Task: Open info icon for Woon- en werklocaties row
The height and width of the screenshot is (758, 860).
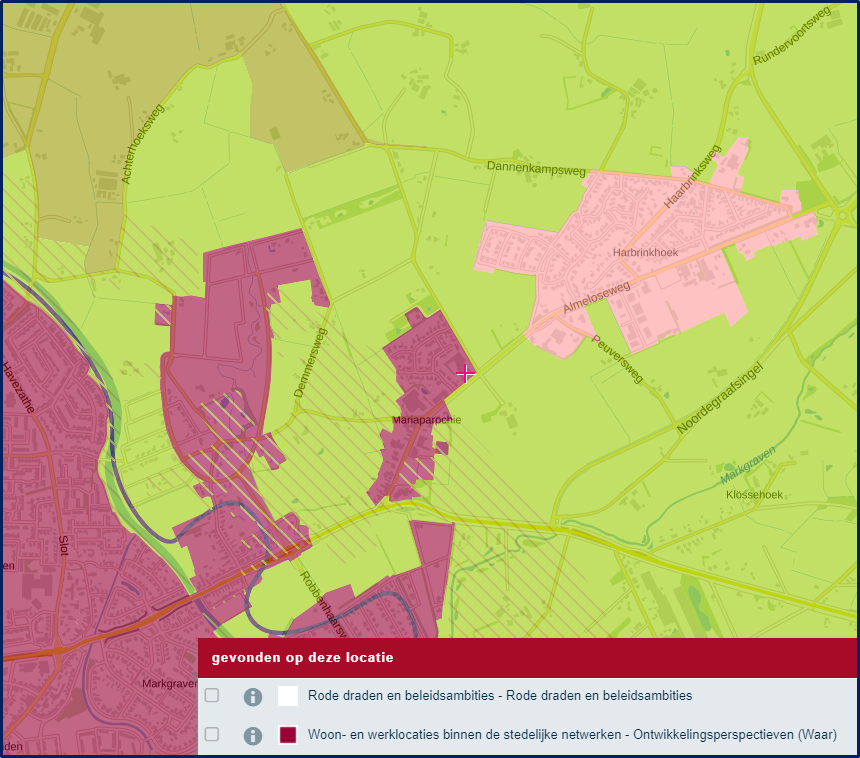Action: (253, 736)
